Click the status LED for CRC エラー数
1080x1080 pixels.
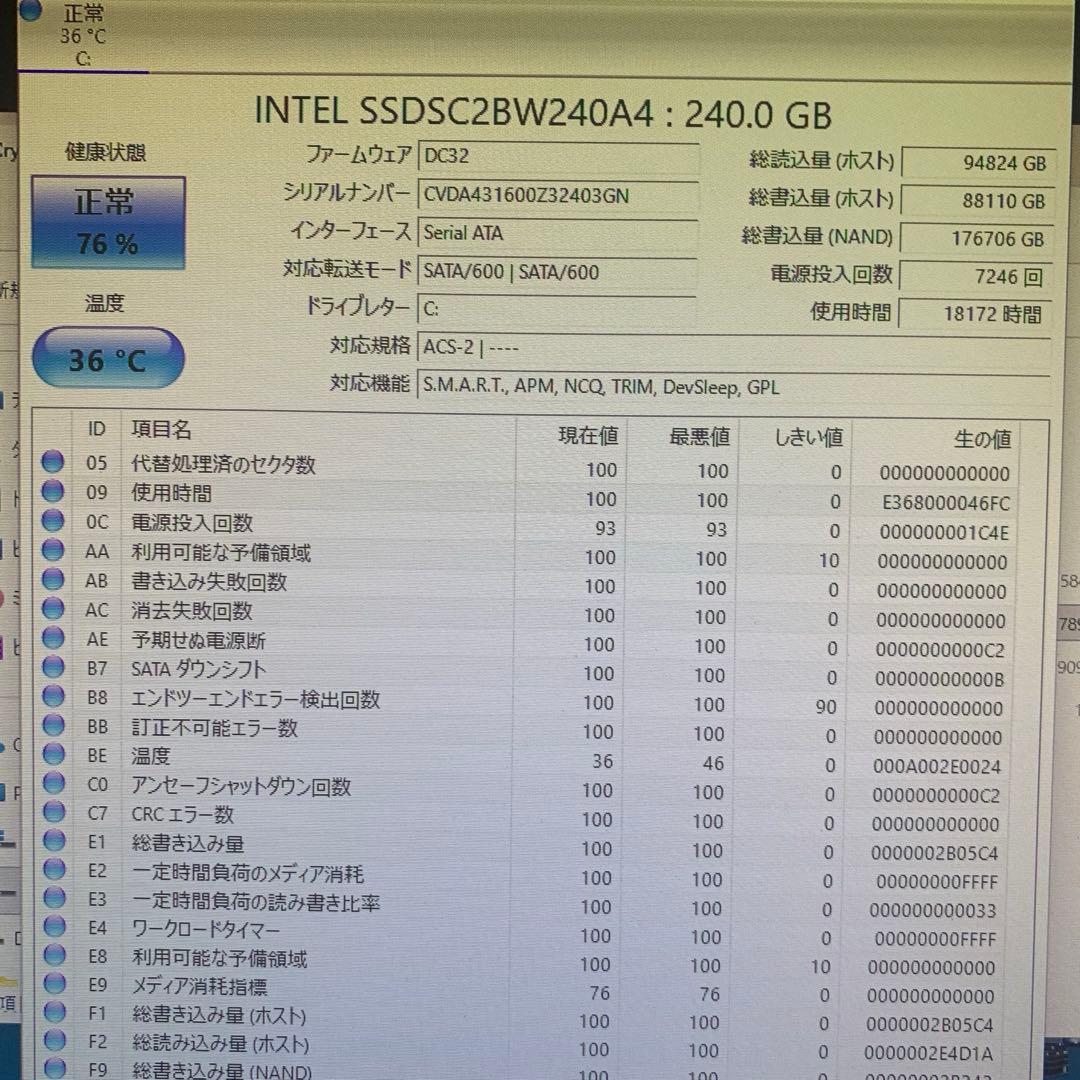[53, 814]
